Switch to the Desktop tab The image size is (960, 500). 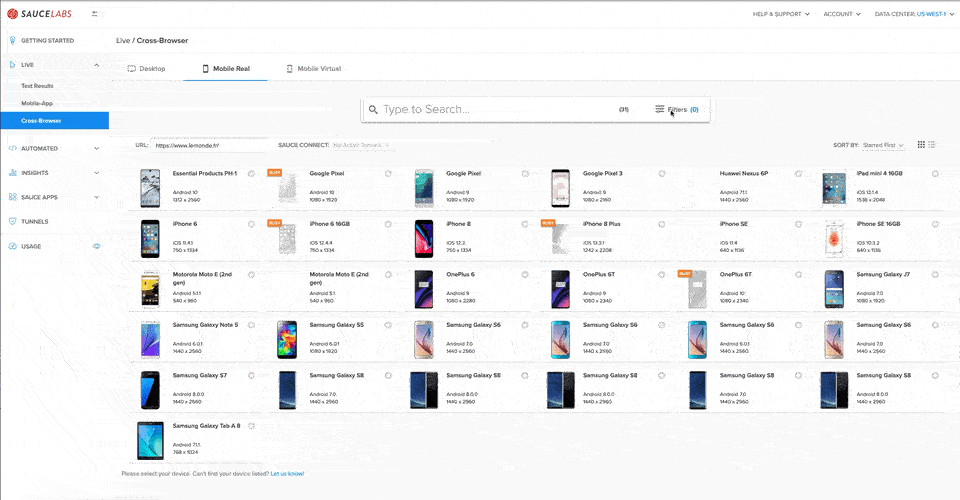pyautogui.click(x=146, y=69)
